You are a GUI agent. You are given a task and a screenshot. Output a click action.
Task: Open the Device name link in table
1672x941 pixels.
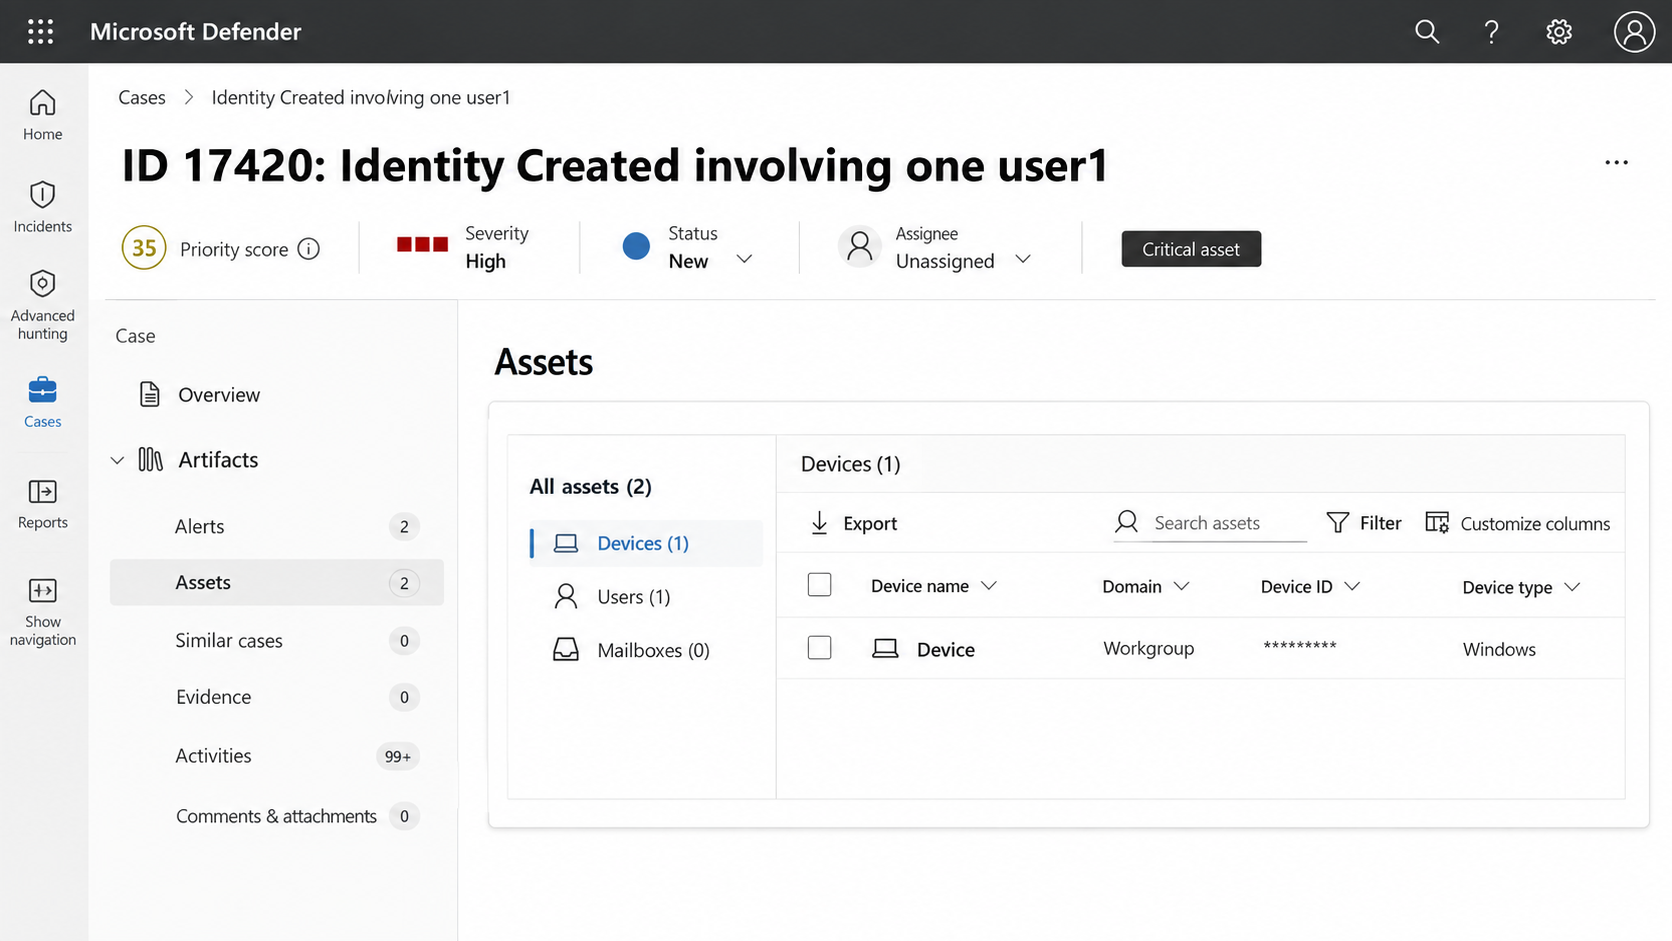pos(945,649)
